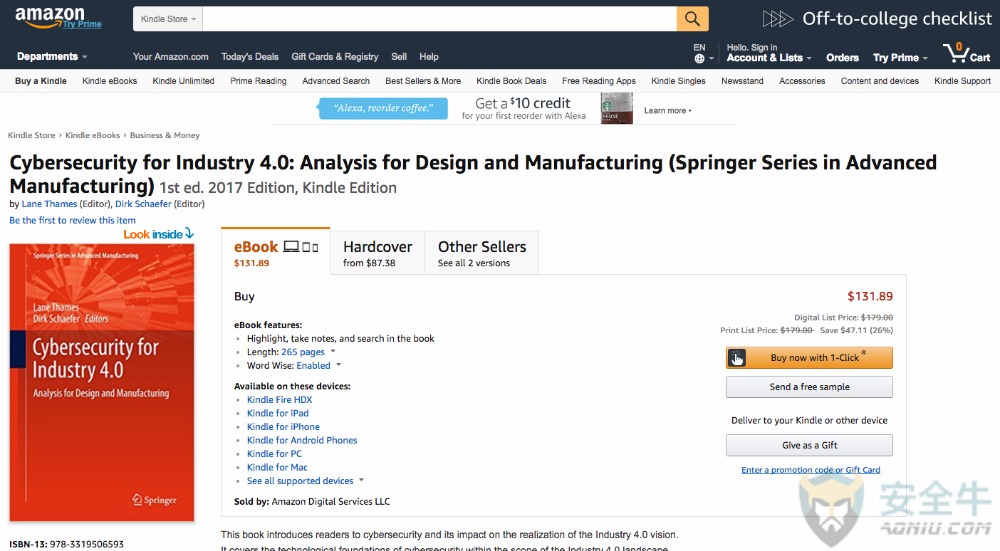Open Prime Reading menu item
Viewport: 1000px width, 551px height.
pos(258,81)
